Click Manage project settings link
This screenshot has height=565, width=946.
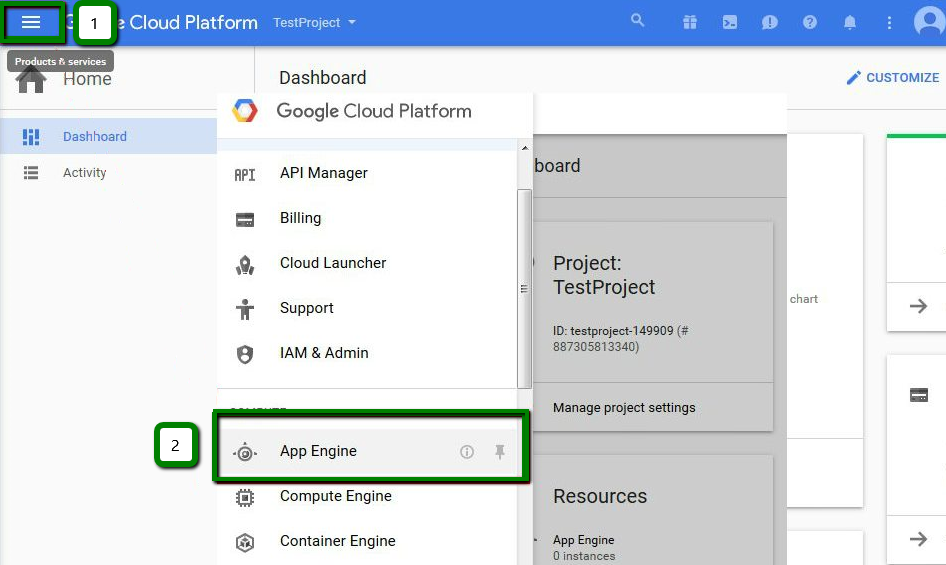(624, 407)
